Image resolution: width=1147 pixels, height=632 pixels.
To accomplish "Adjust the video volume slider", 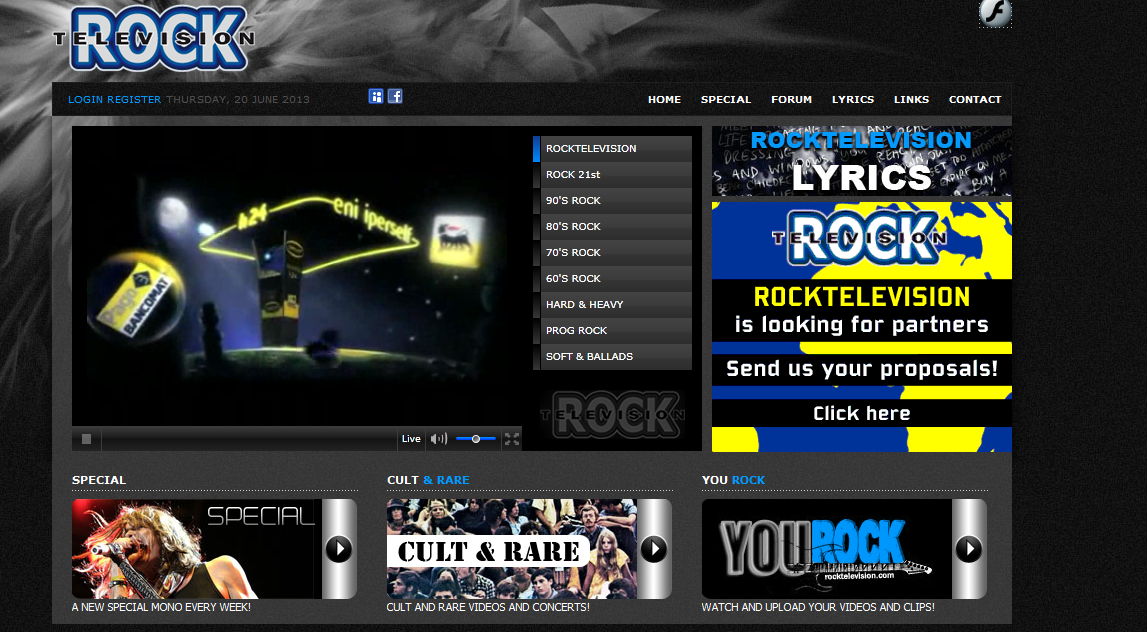I will tap(475, 439).
